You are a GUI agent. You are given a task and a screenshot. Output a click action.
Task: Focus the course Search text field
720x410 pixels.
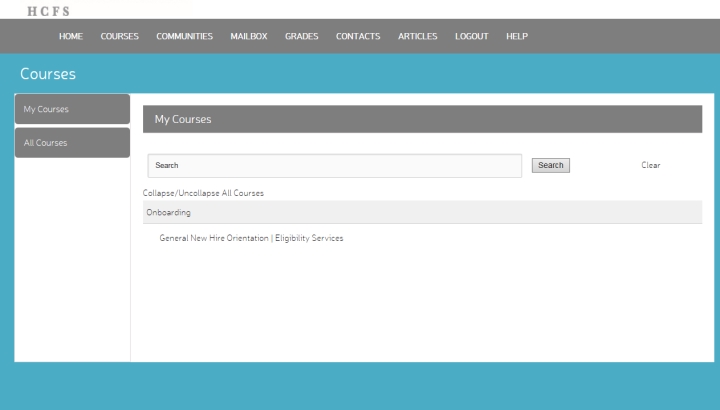tap(335, 165)
